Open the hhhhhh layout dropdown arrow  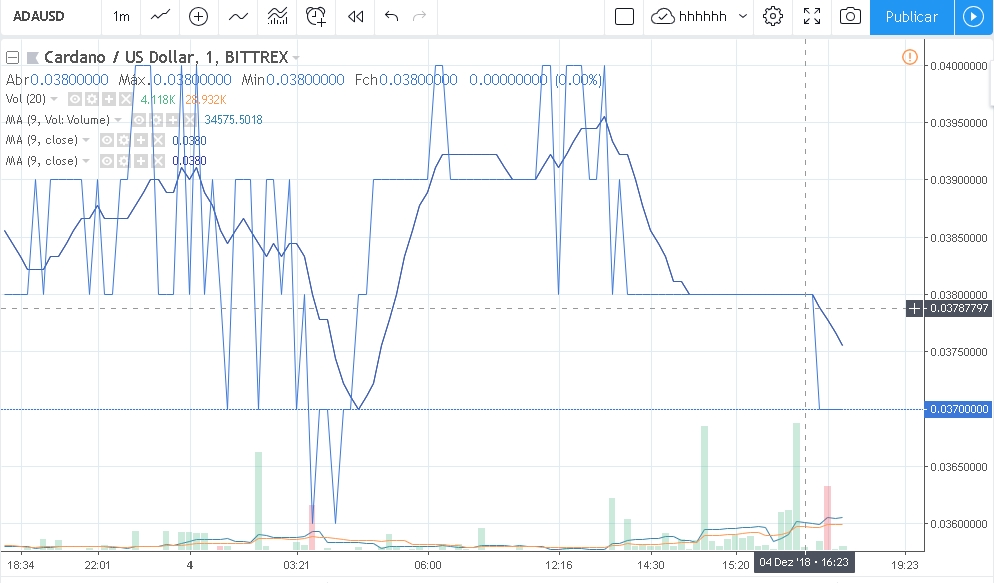click(742, 16)
